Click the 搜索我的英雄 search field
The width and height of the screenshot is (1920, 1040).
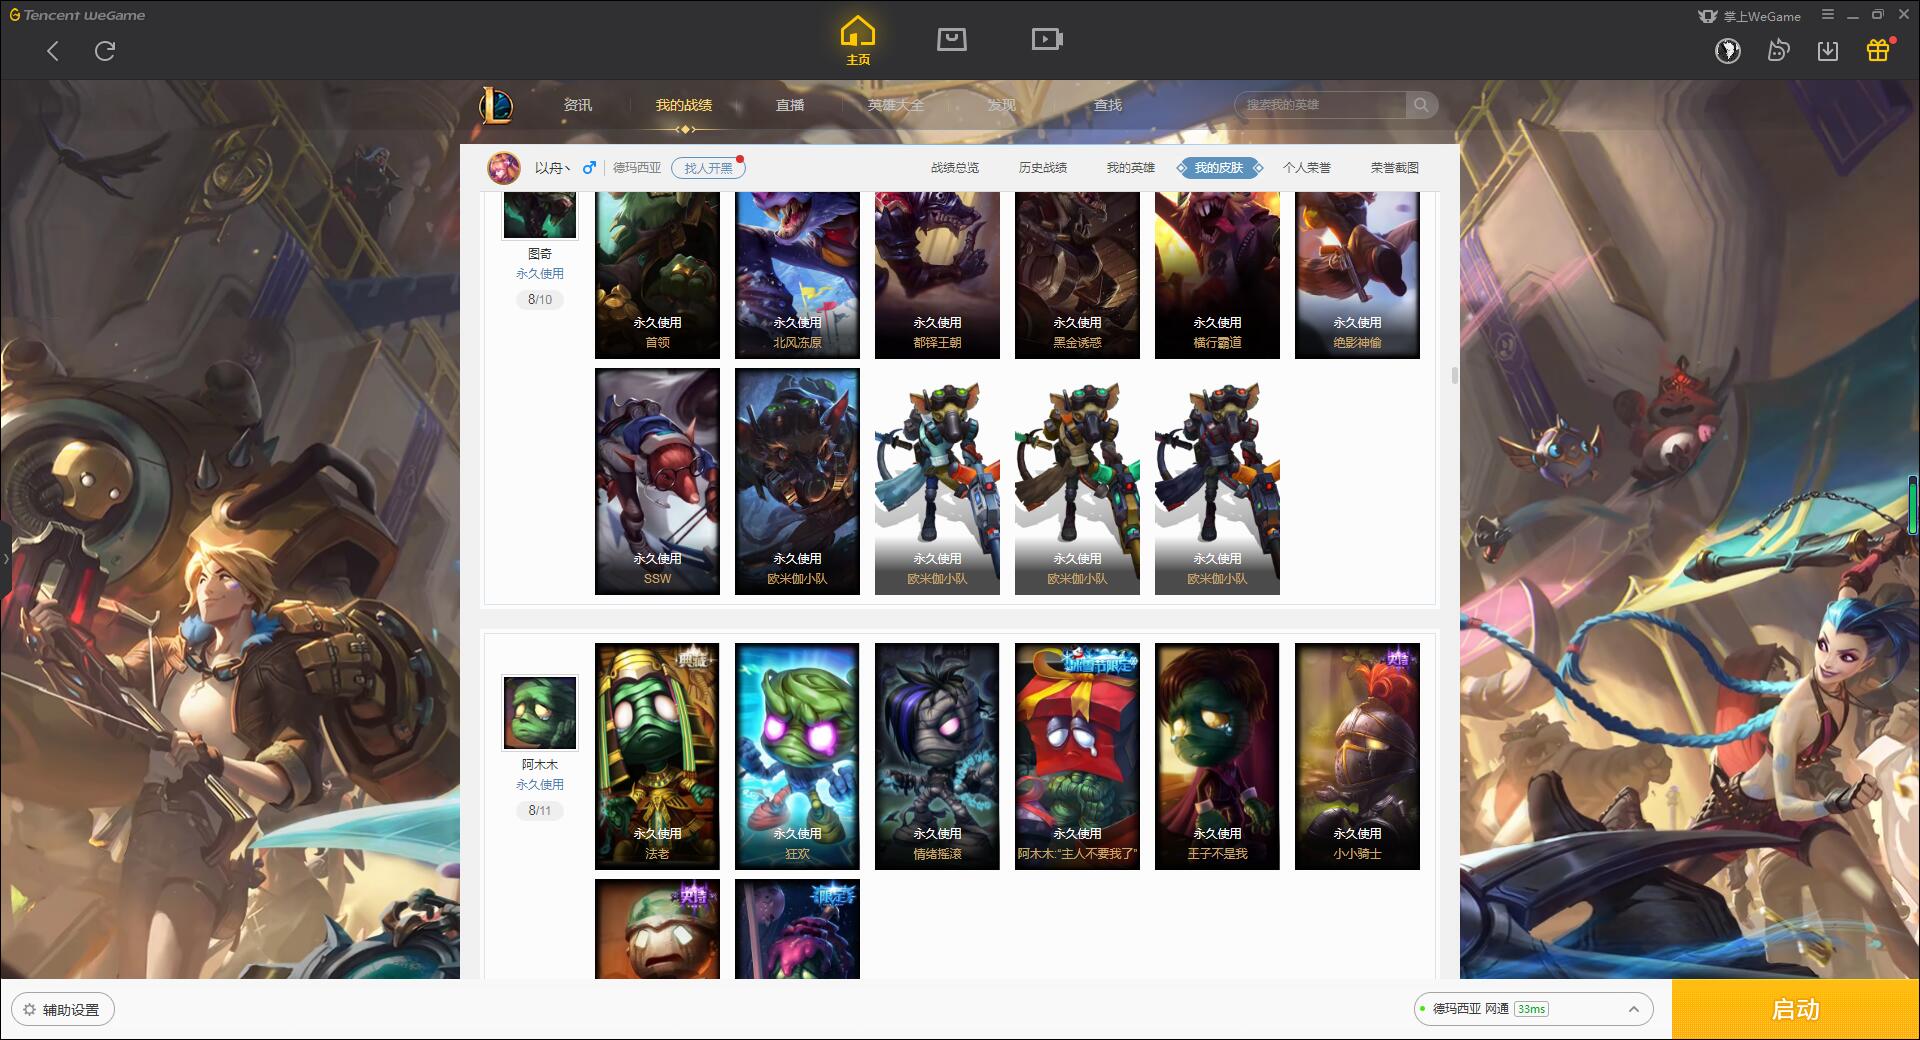click(1321, 105)
